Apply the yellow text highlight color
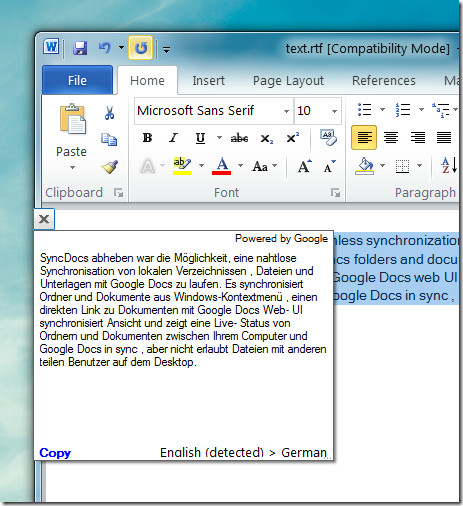Image resolution: width=463 pixels, height=506 pixels. pyautogui.click(x=182, y=166)
